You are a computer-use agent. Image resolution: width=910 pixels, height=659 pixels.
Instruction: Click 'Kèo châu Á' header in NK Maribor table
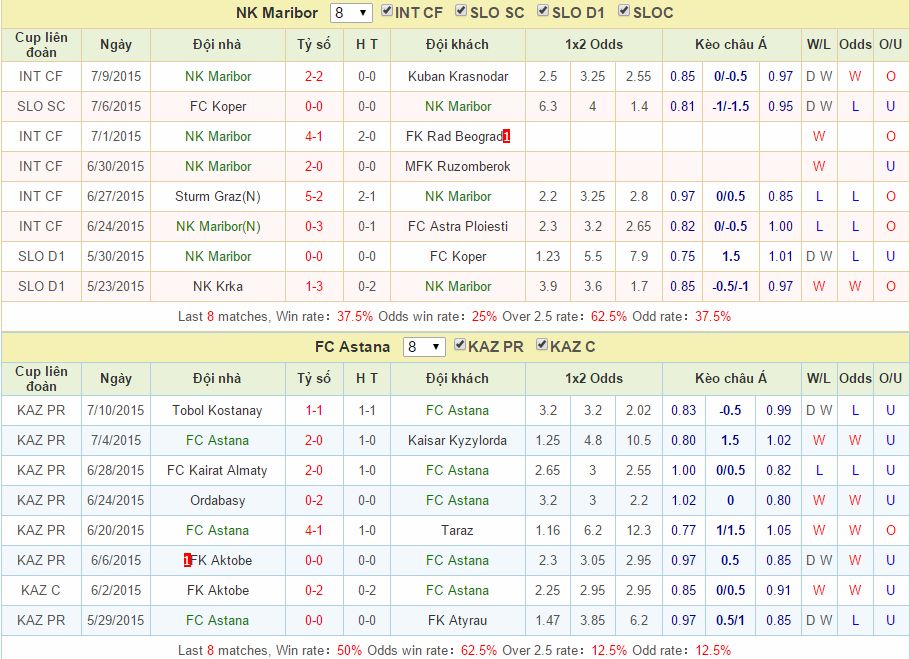tap(731, 45)
